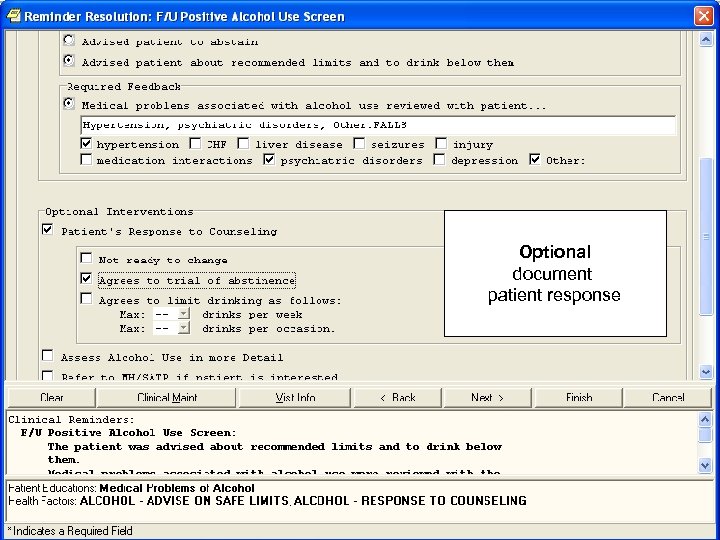This screenshot has width=720, height=540.
Task: Check the depression checkbox
Action: [439, 159]
